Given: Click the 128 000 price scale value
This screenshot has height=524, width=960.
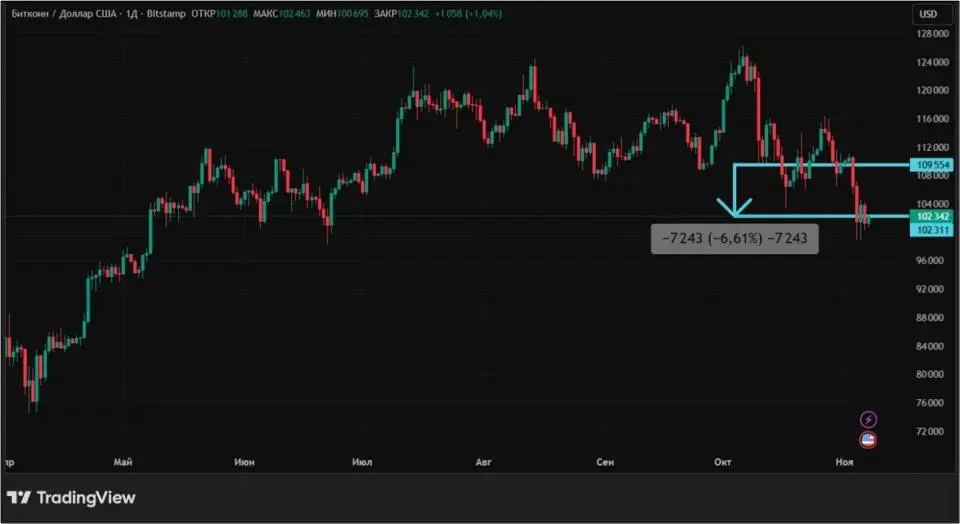Looking at the screenshot, I should click(931, 33).
